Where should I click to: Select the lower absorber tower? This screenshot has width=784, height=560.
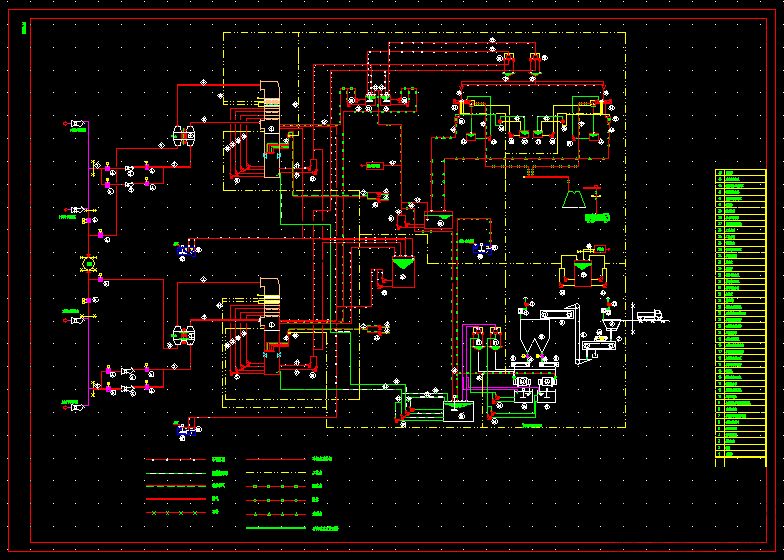tap(270, 326)
